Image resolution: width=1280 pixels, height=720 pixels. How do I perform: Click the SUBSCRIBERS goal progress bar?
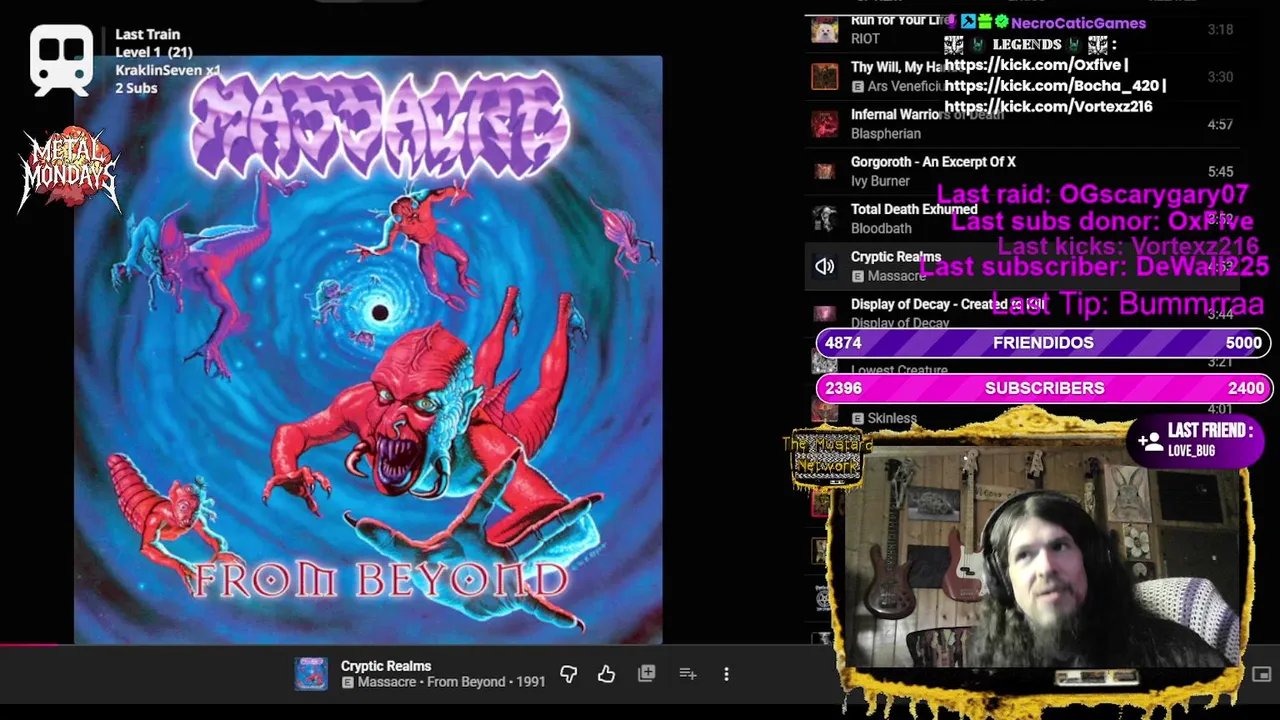[1044, 388]
